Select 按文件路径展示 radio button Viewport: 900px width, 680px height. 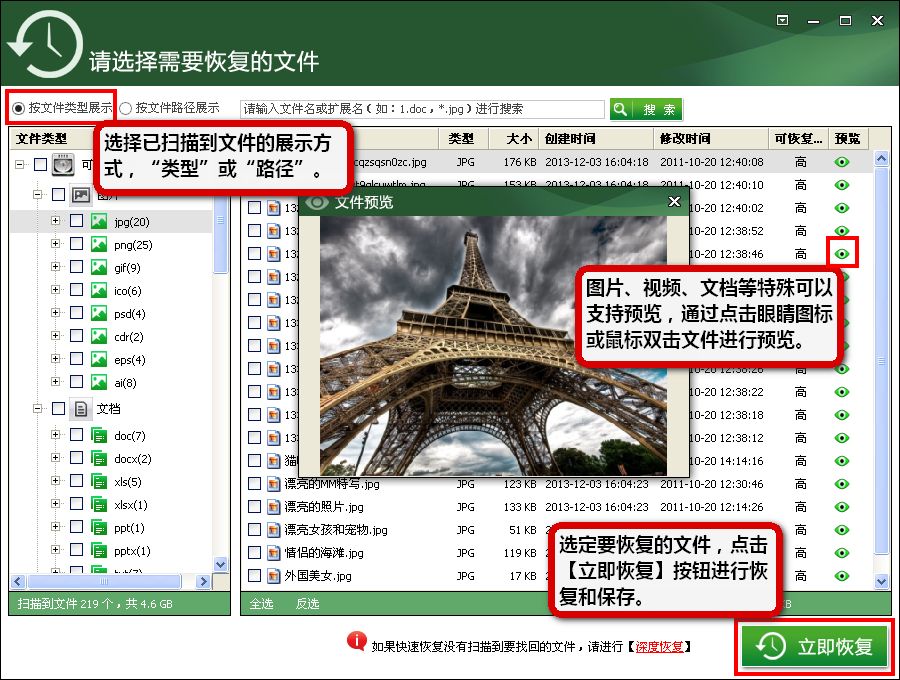(125, 108)
